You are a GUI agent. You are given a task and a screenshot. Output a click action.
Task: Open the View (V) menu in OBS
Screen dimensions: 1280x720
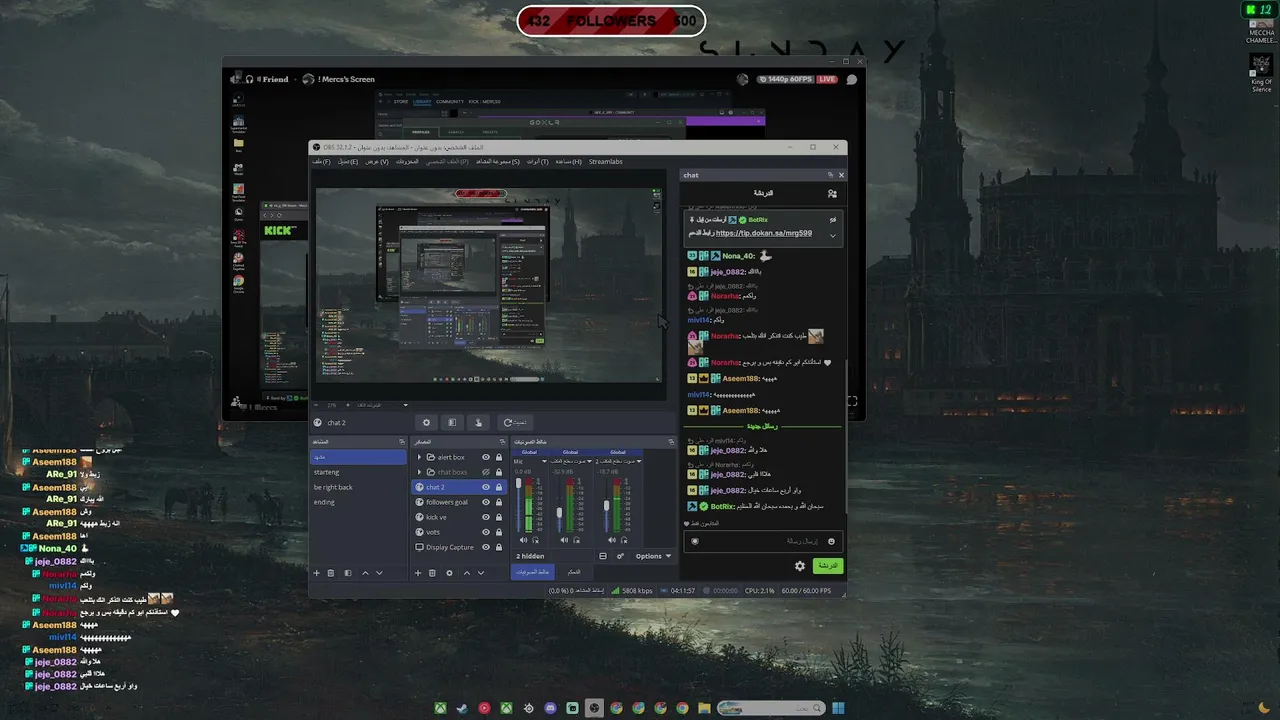[377, 162]
